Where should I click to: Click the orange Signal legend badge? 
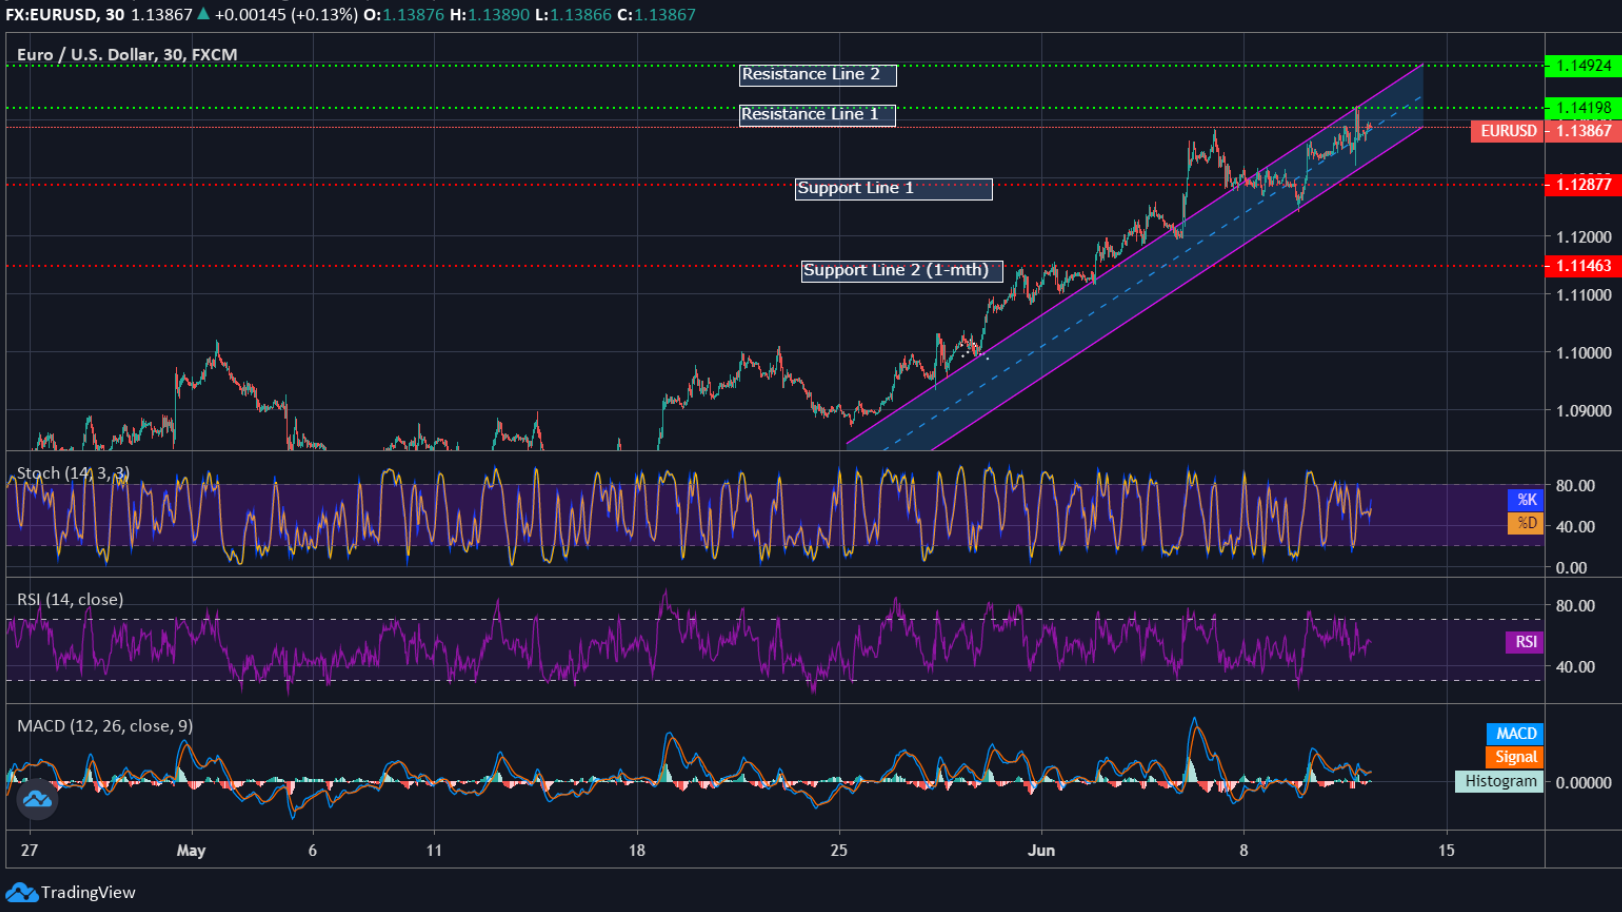tap(1514, 757)
